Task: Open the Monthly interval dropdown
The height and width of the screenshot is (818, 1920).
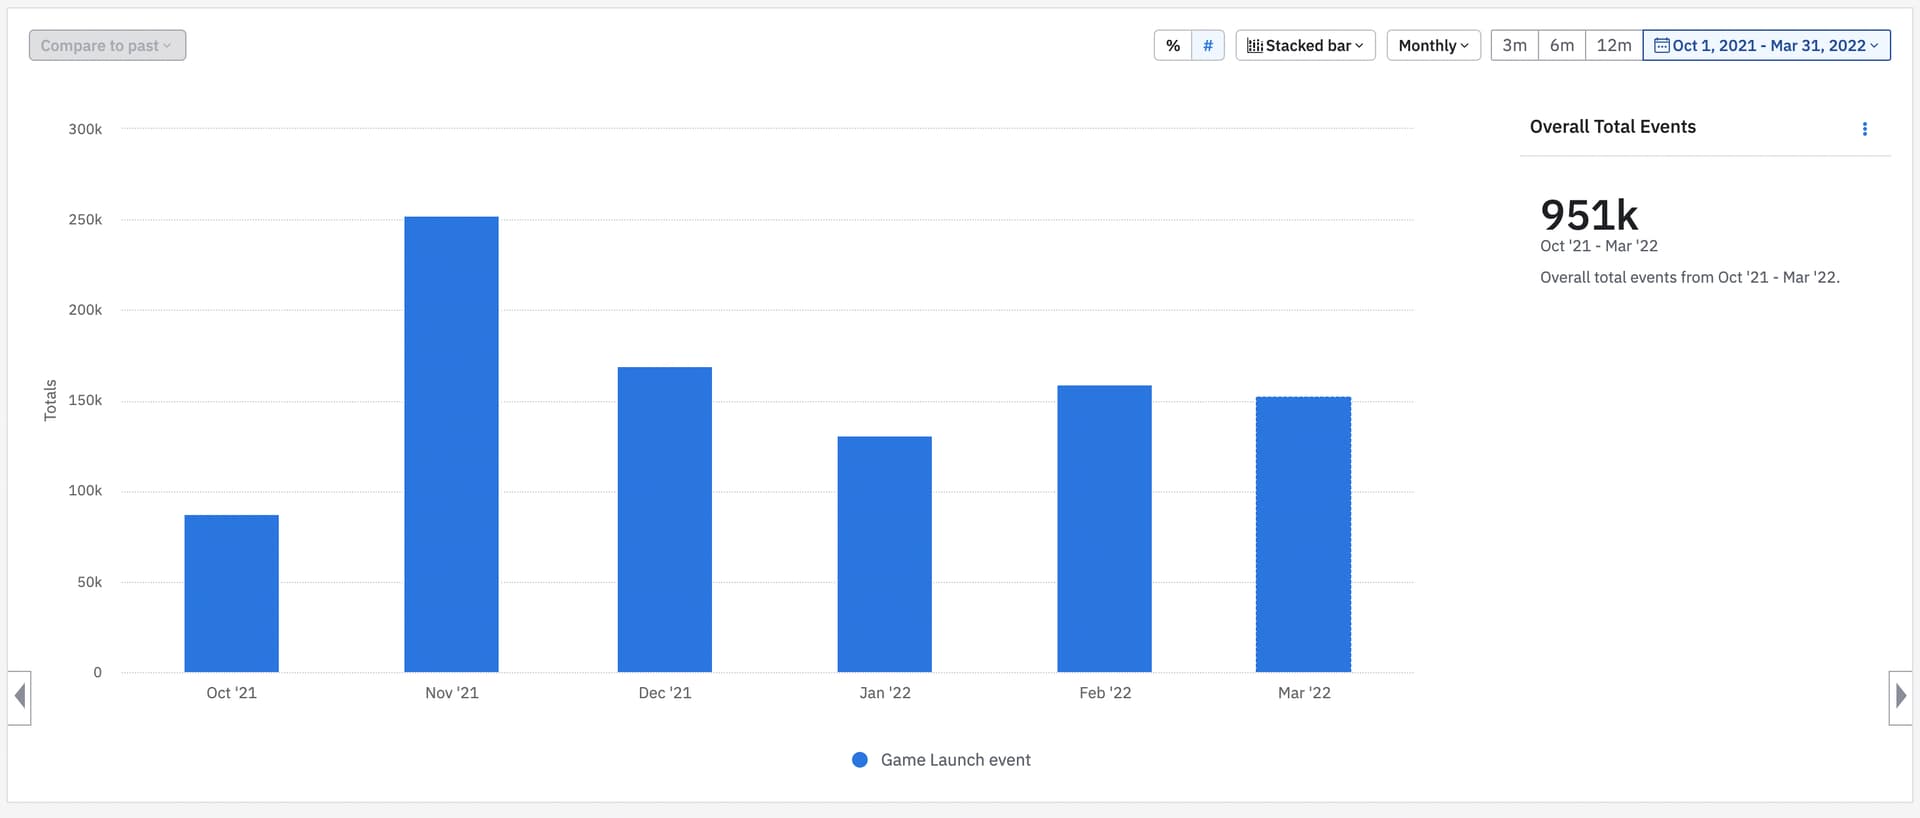Action: coord(1433,45)
